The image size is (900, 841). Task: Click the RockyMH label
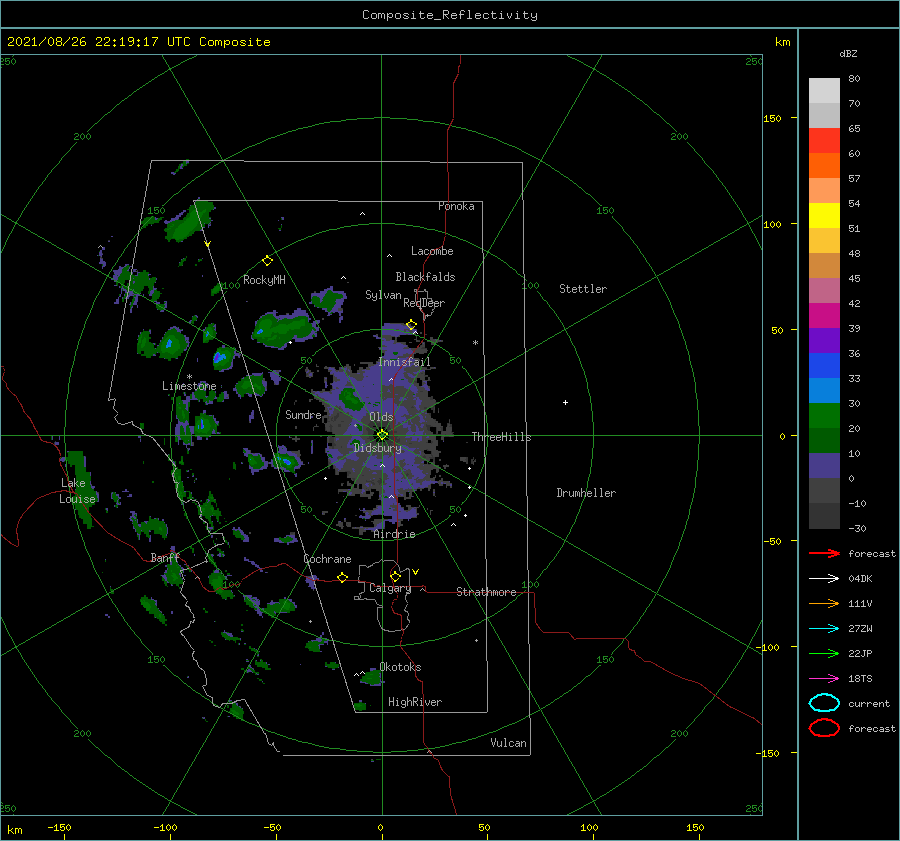264,280
